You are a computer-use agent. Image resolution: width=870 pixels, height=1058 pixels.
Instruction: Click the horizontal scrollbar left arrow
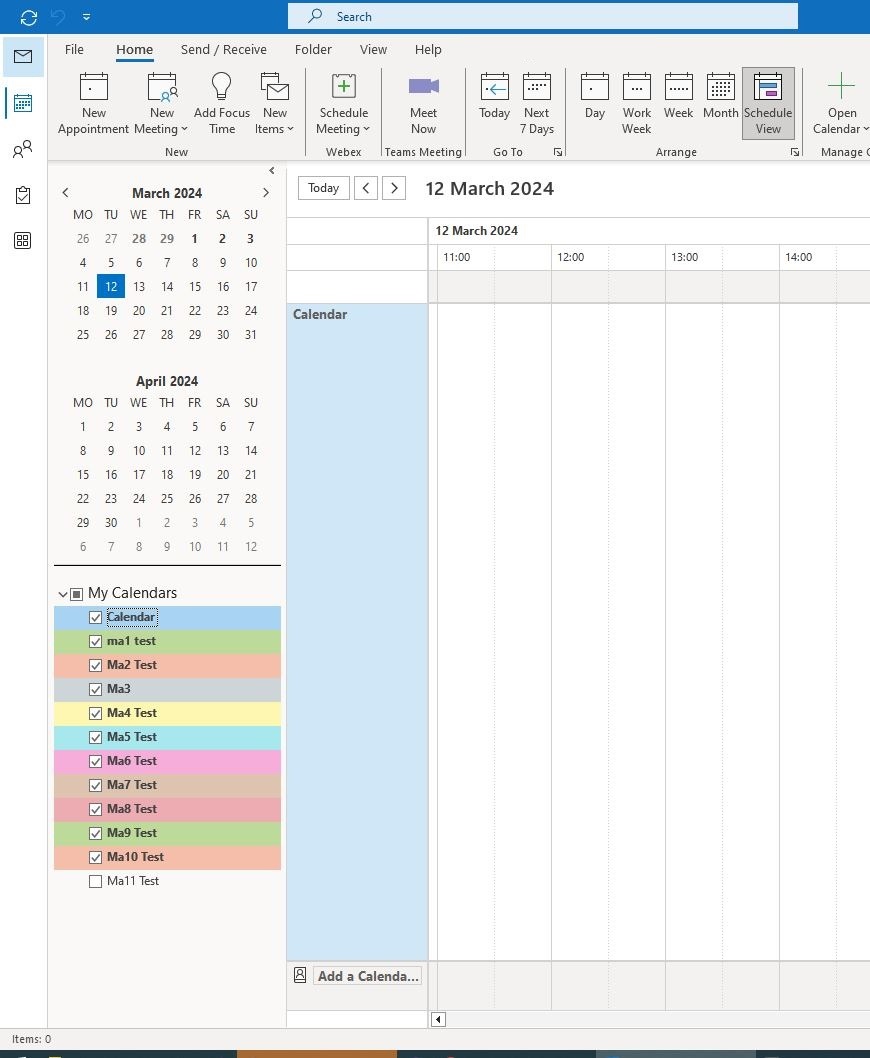[x=438, y=1020]
